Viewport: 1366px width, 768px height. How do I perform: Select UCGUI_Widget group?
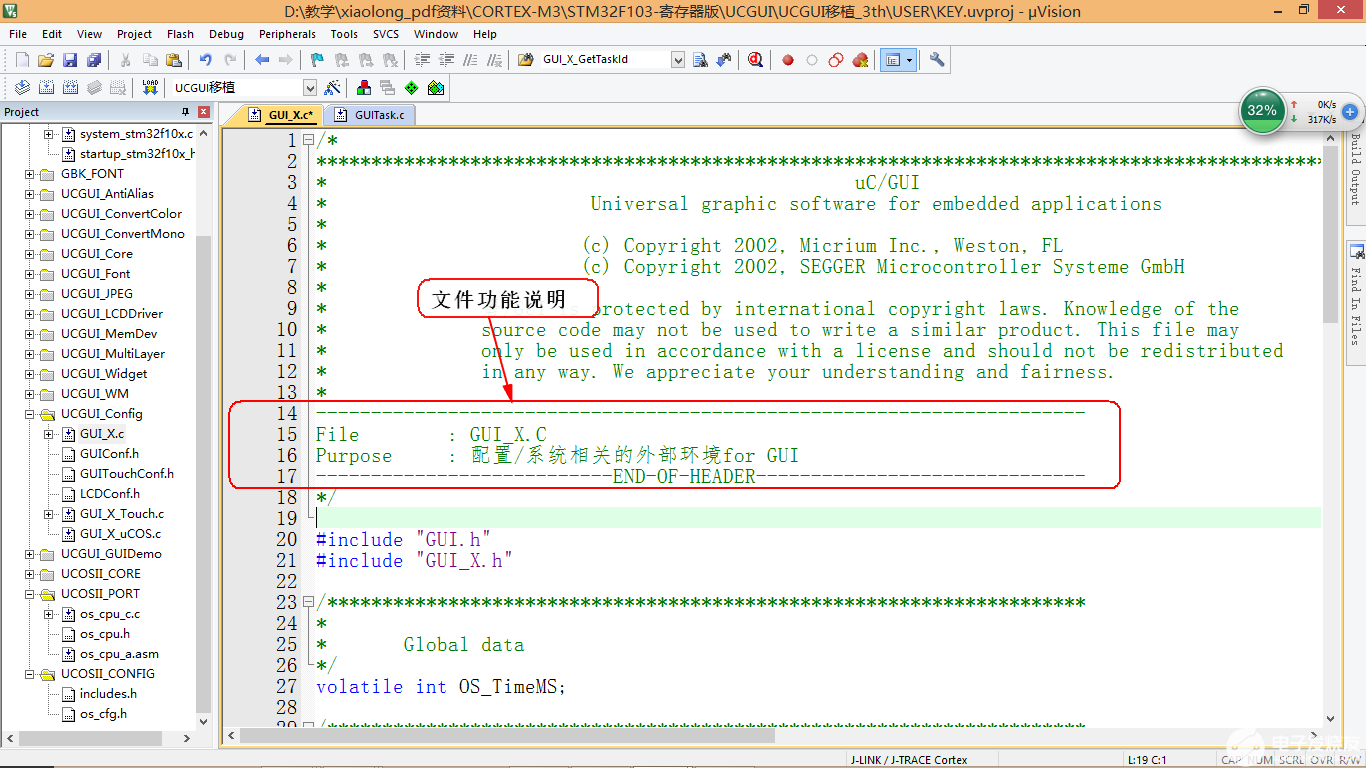104,374
